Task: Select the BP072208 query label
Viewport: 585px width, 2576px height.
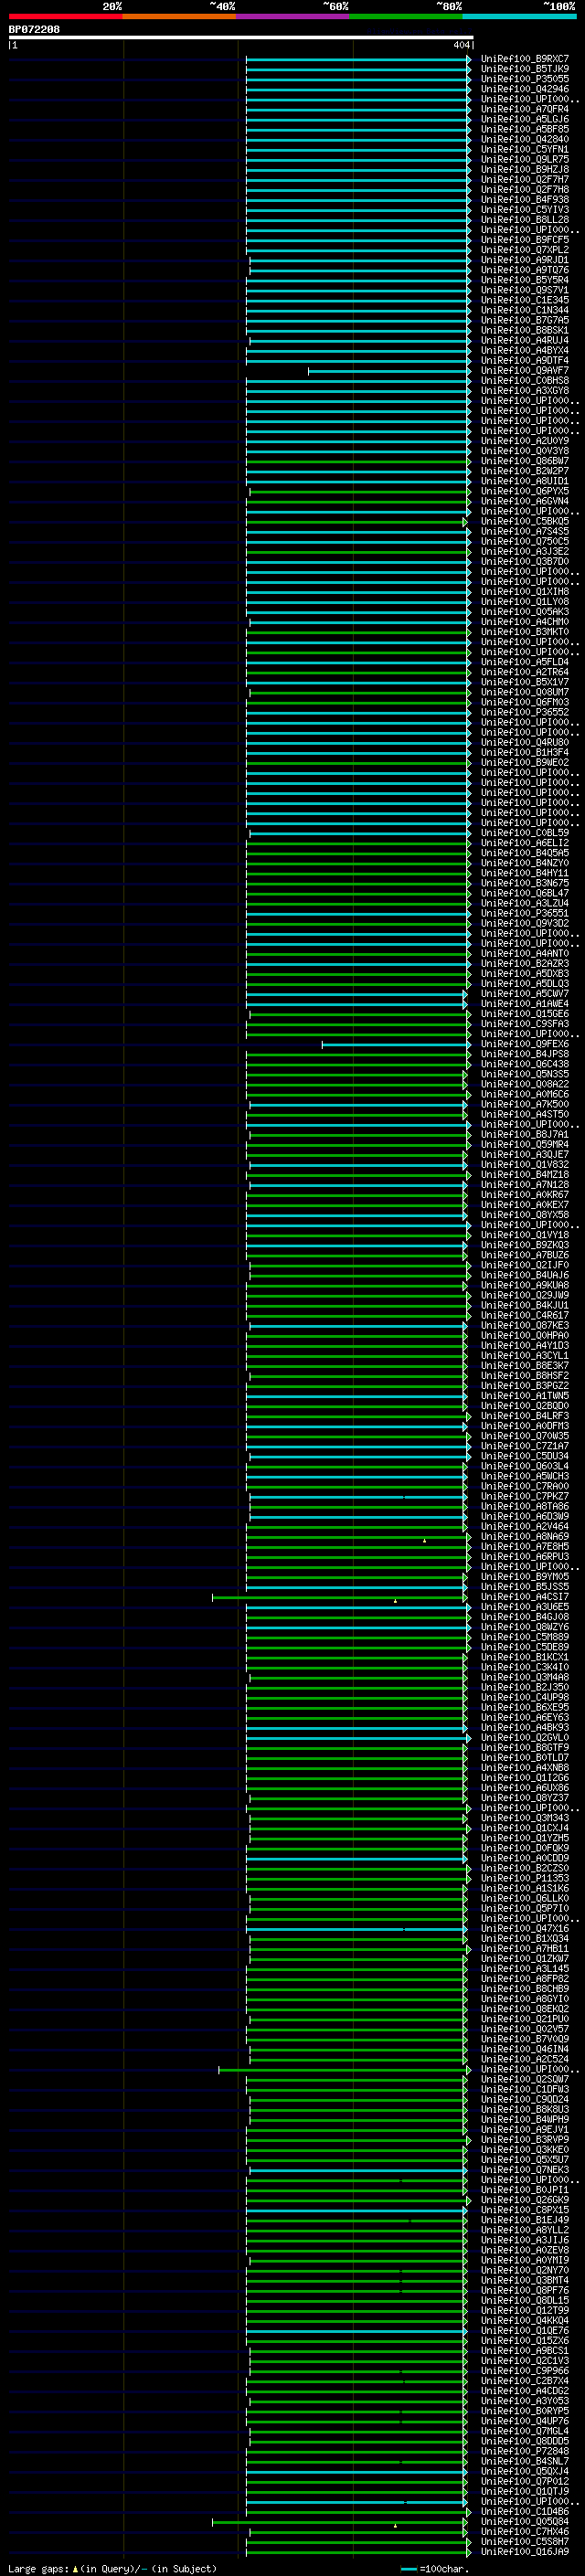Action: (x=34, y=29)
